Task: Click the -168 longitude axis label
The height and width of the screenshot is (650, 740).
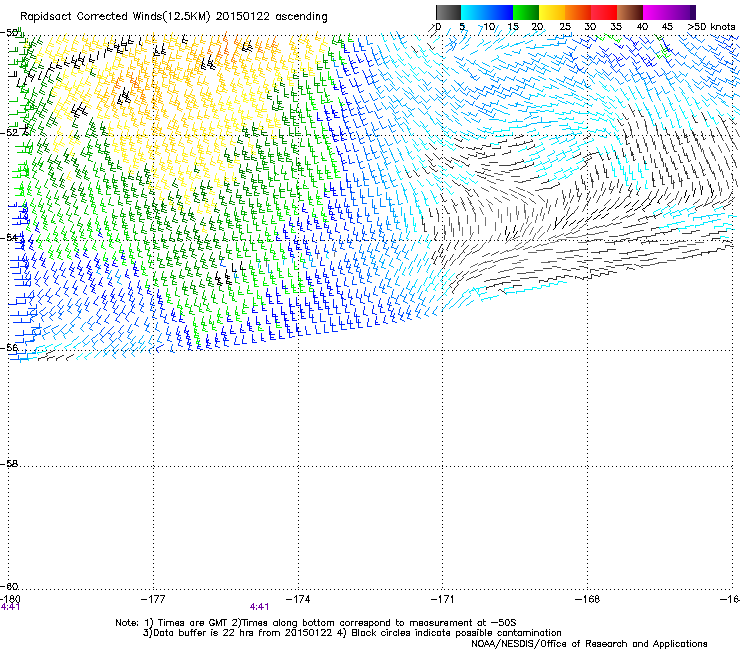Action: [587, 599]
